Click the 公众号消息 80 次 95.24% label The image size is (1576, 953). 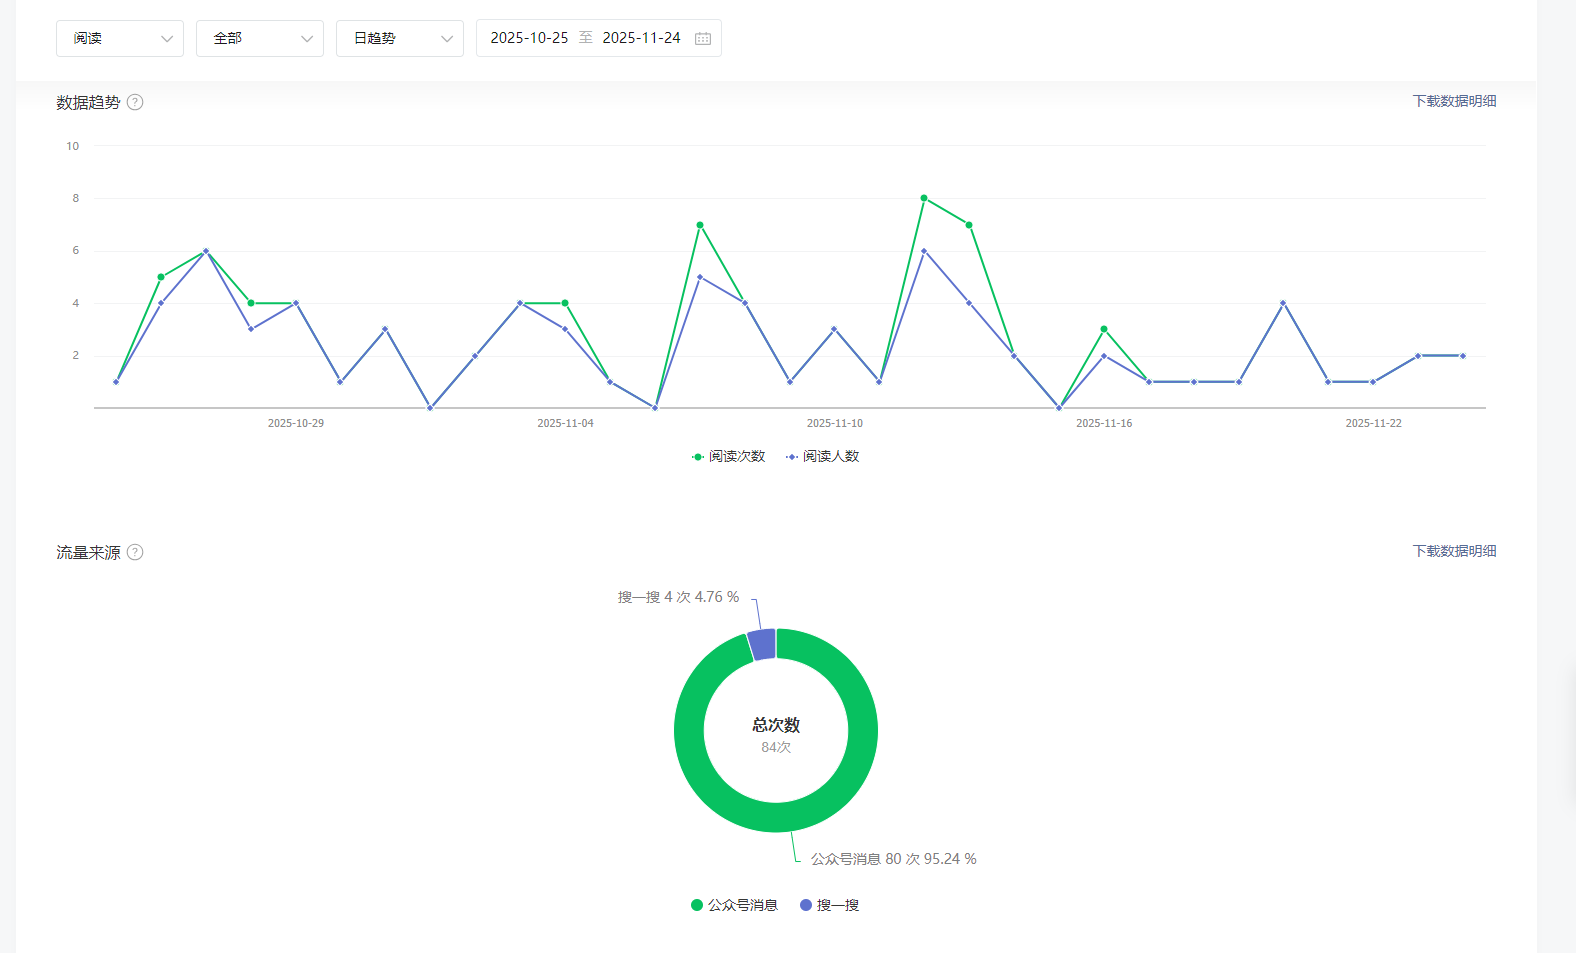point(893,859)
